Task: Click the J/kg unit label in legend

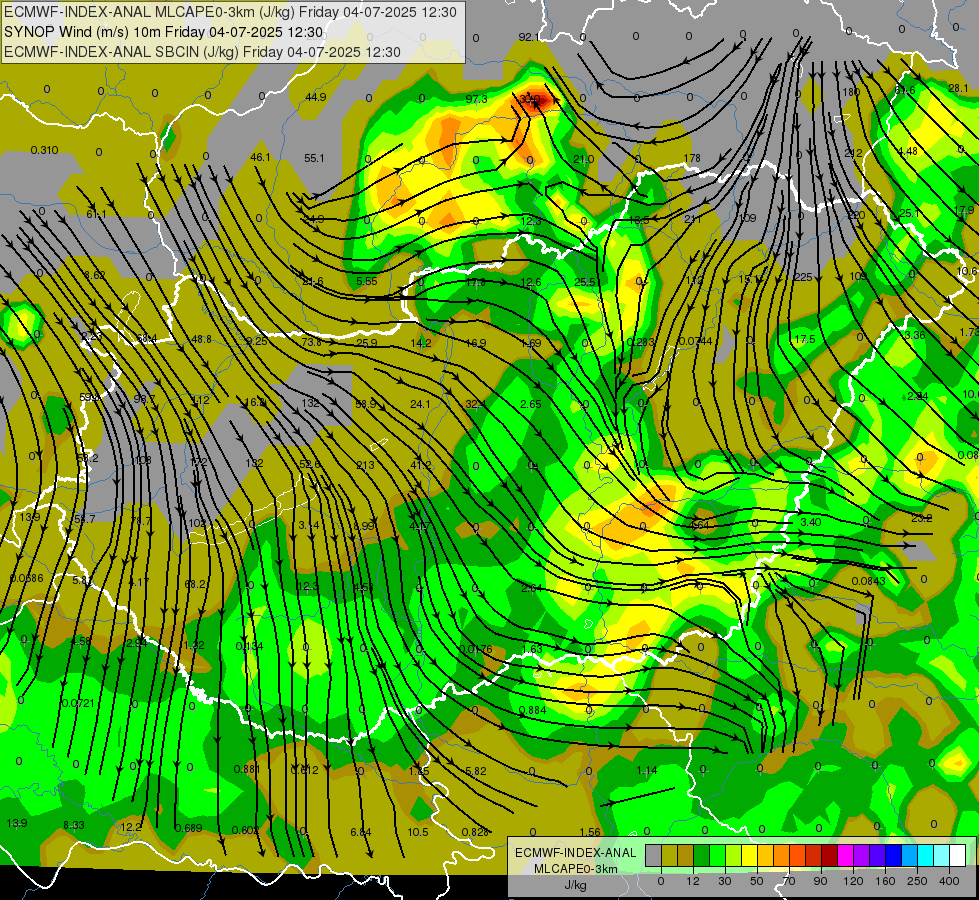Action: pos(575,885)
